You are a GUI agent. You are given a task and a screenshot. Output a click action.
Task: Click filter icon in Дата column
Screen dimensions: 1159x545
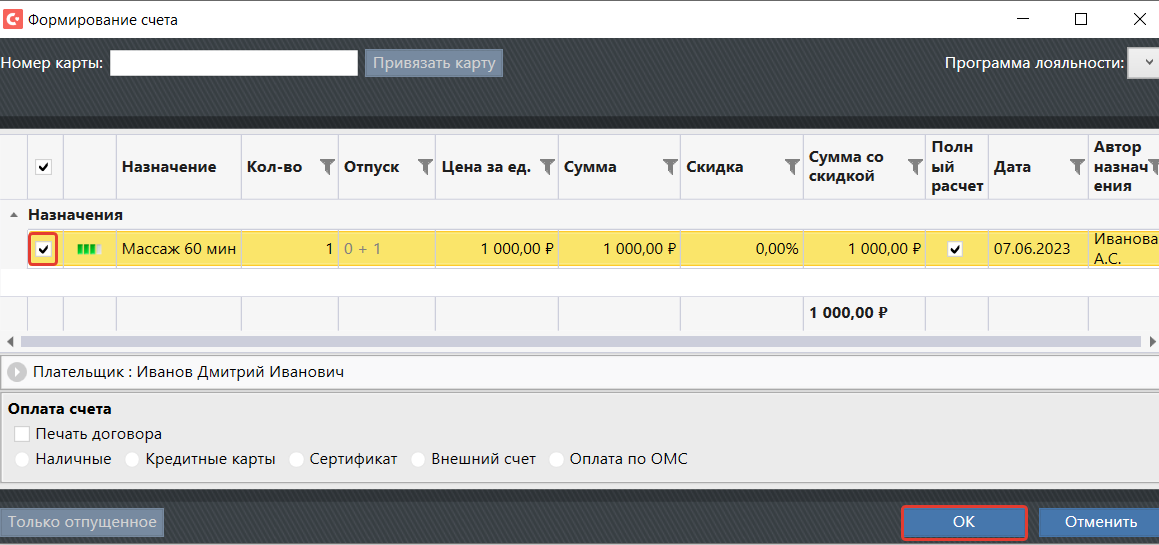[x=1076, y=167]
